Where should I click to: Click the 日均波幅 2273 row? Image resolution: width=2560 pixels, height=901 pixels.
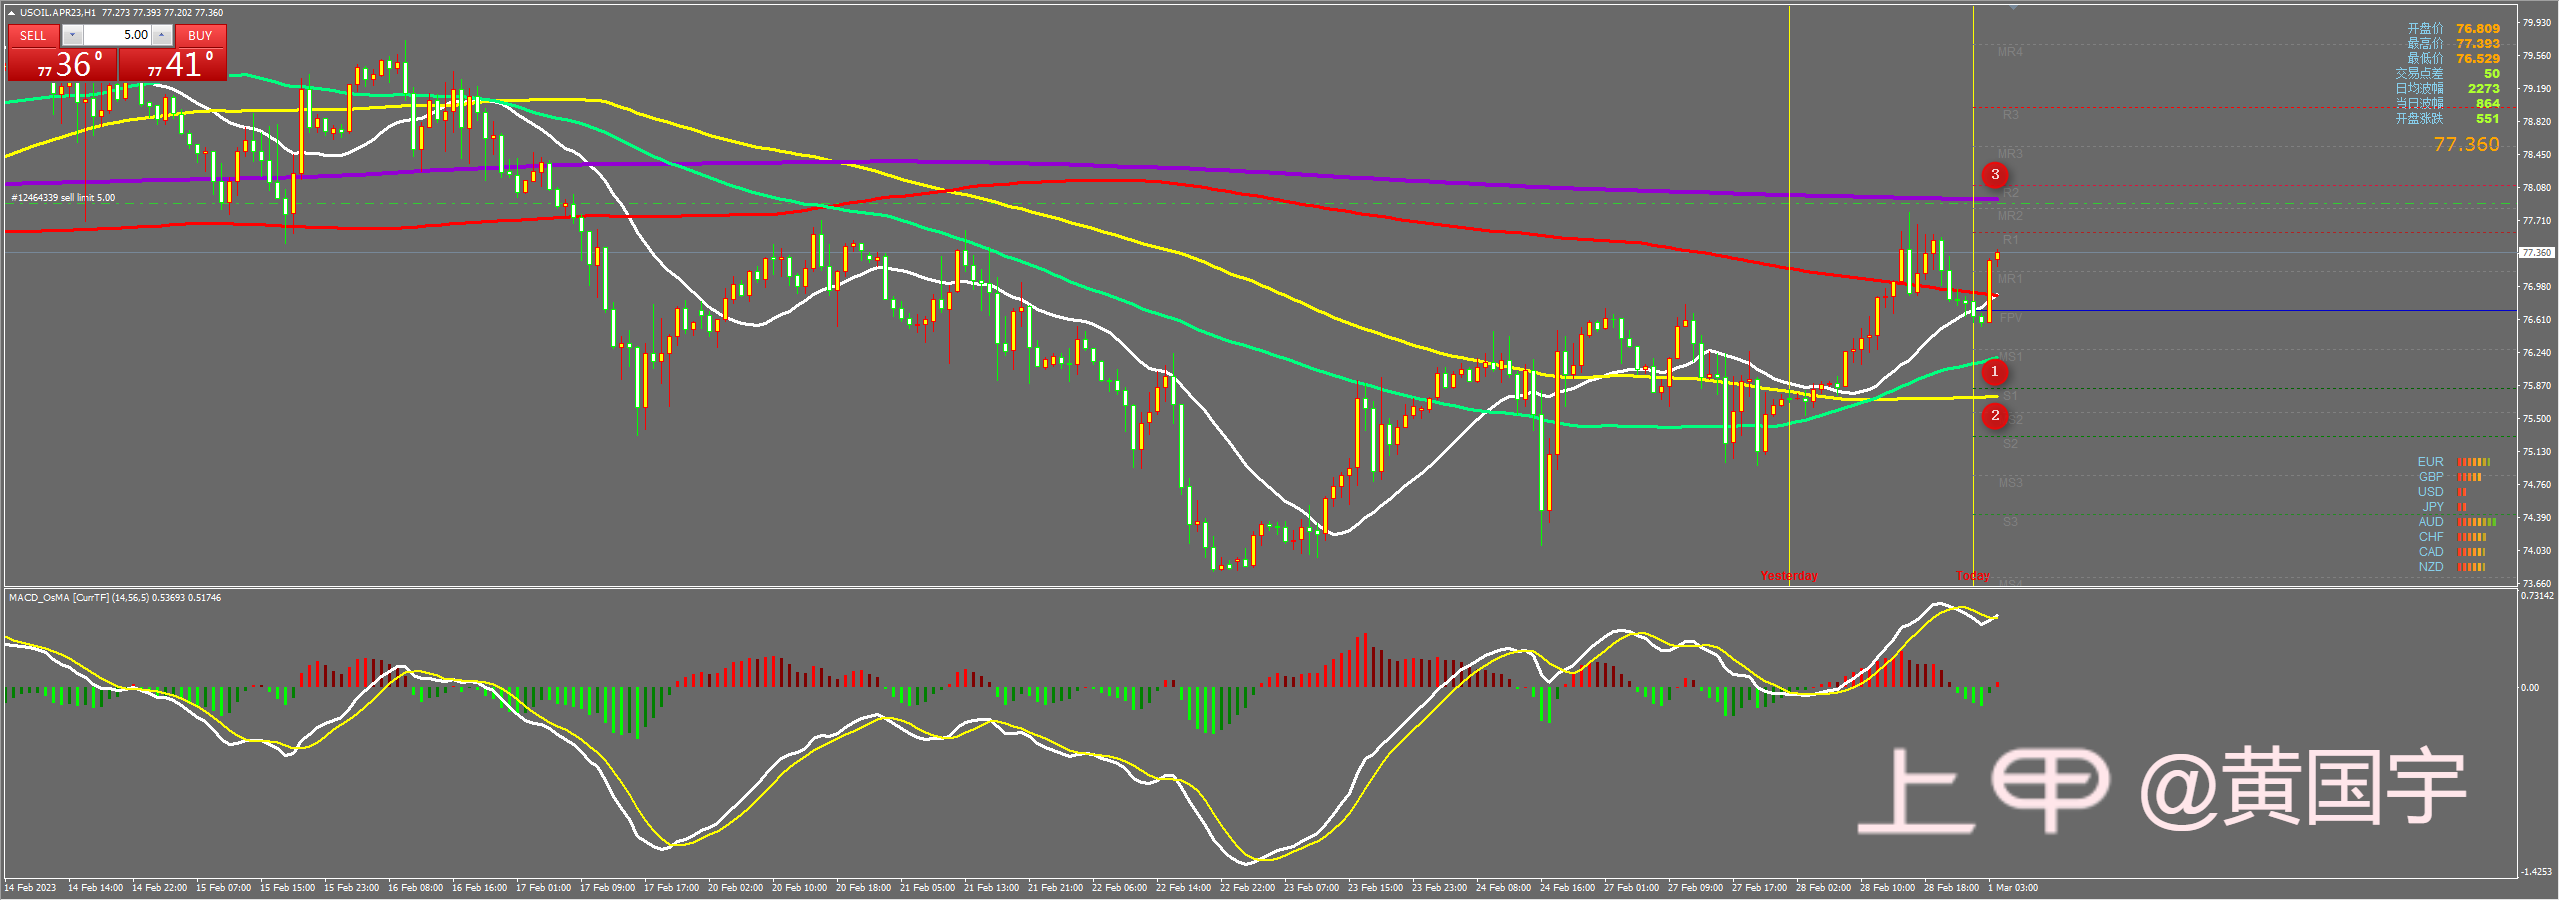(2448, 89)
